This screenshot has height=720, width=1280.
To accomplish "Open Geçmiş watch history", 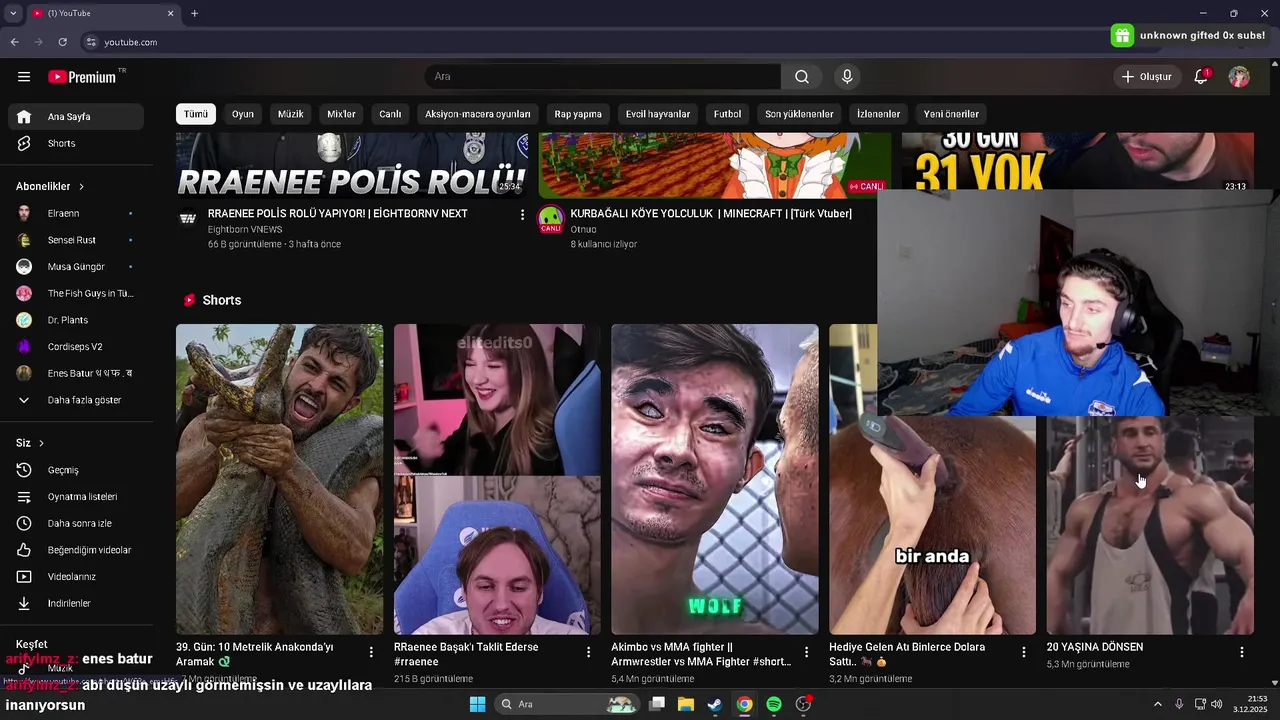I will 76,470.
